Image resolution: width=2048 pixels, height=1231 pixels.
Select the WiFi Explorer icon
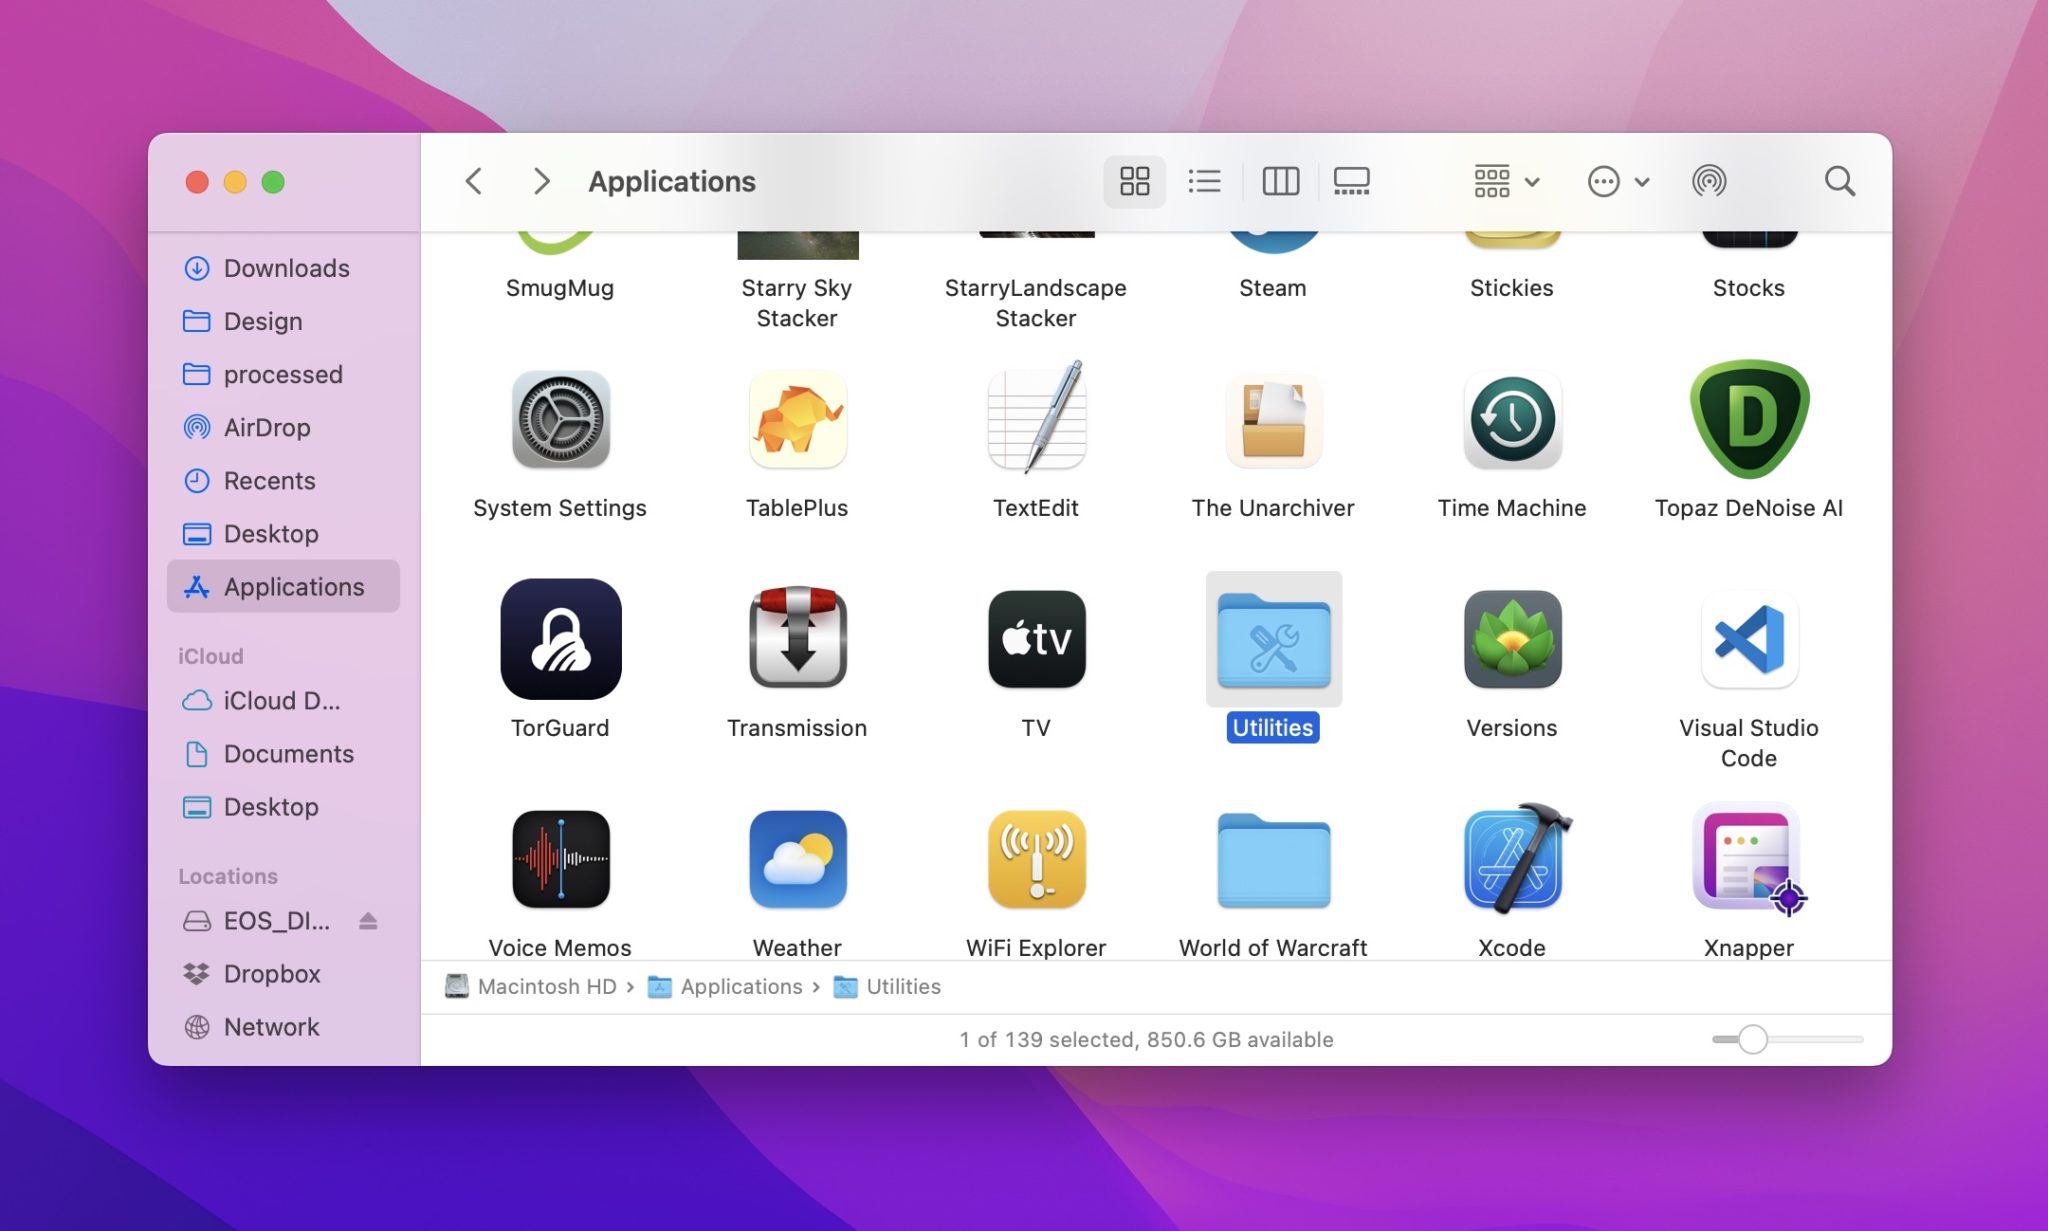tap(1036, 859)
